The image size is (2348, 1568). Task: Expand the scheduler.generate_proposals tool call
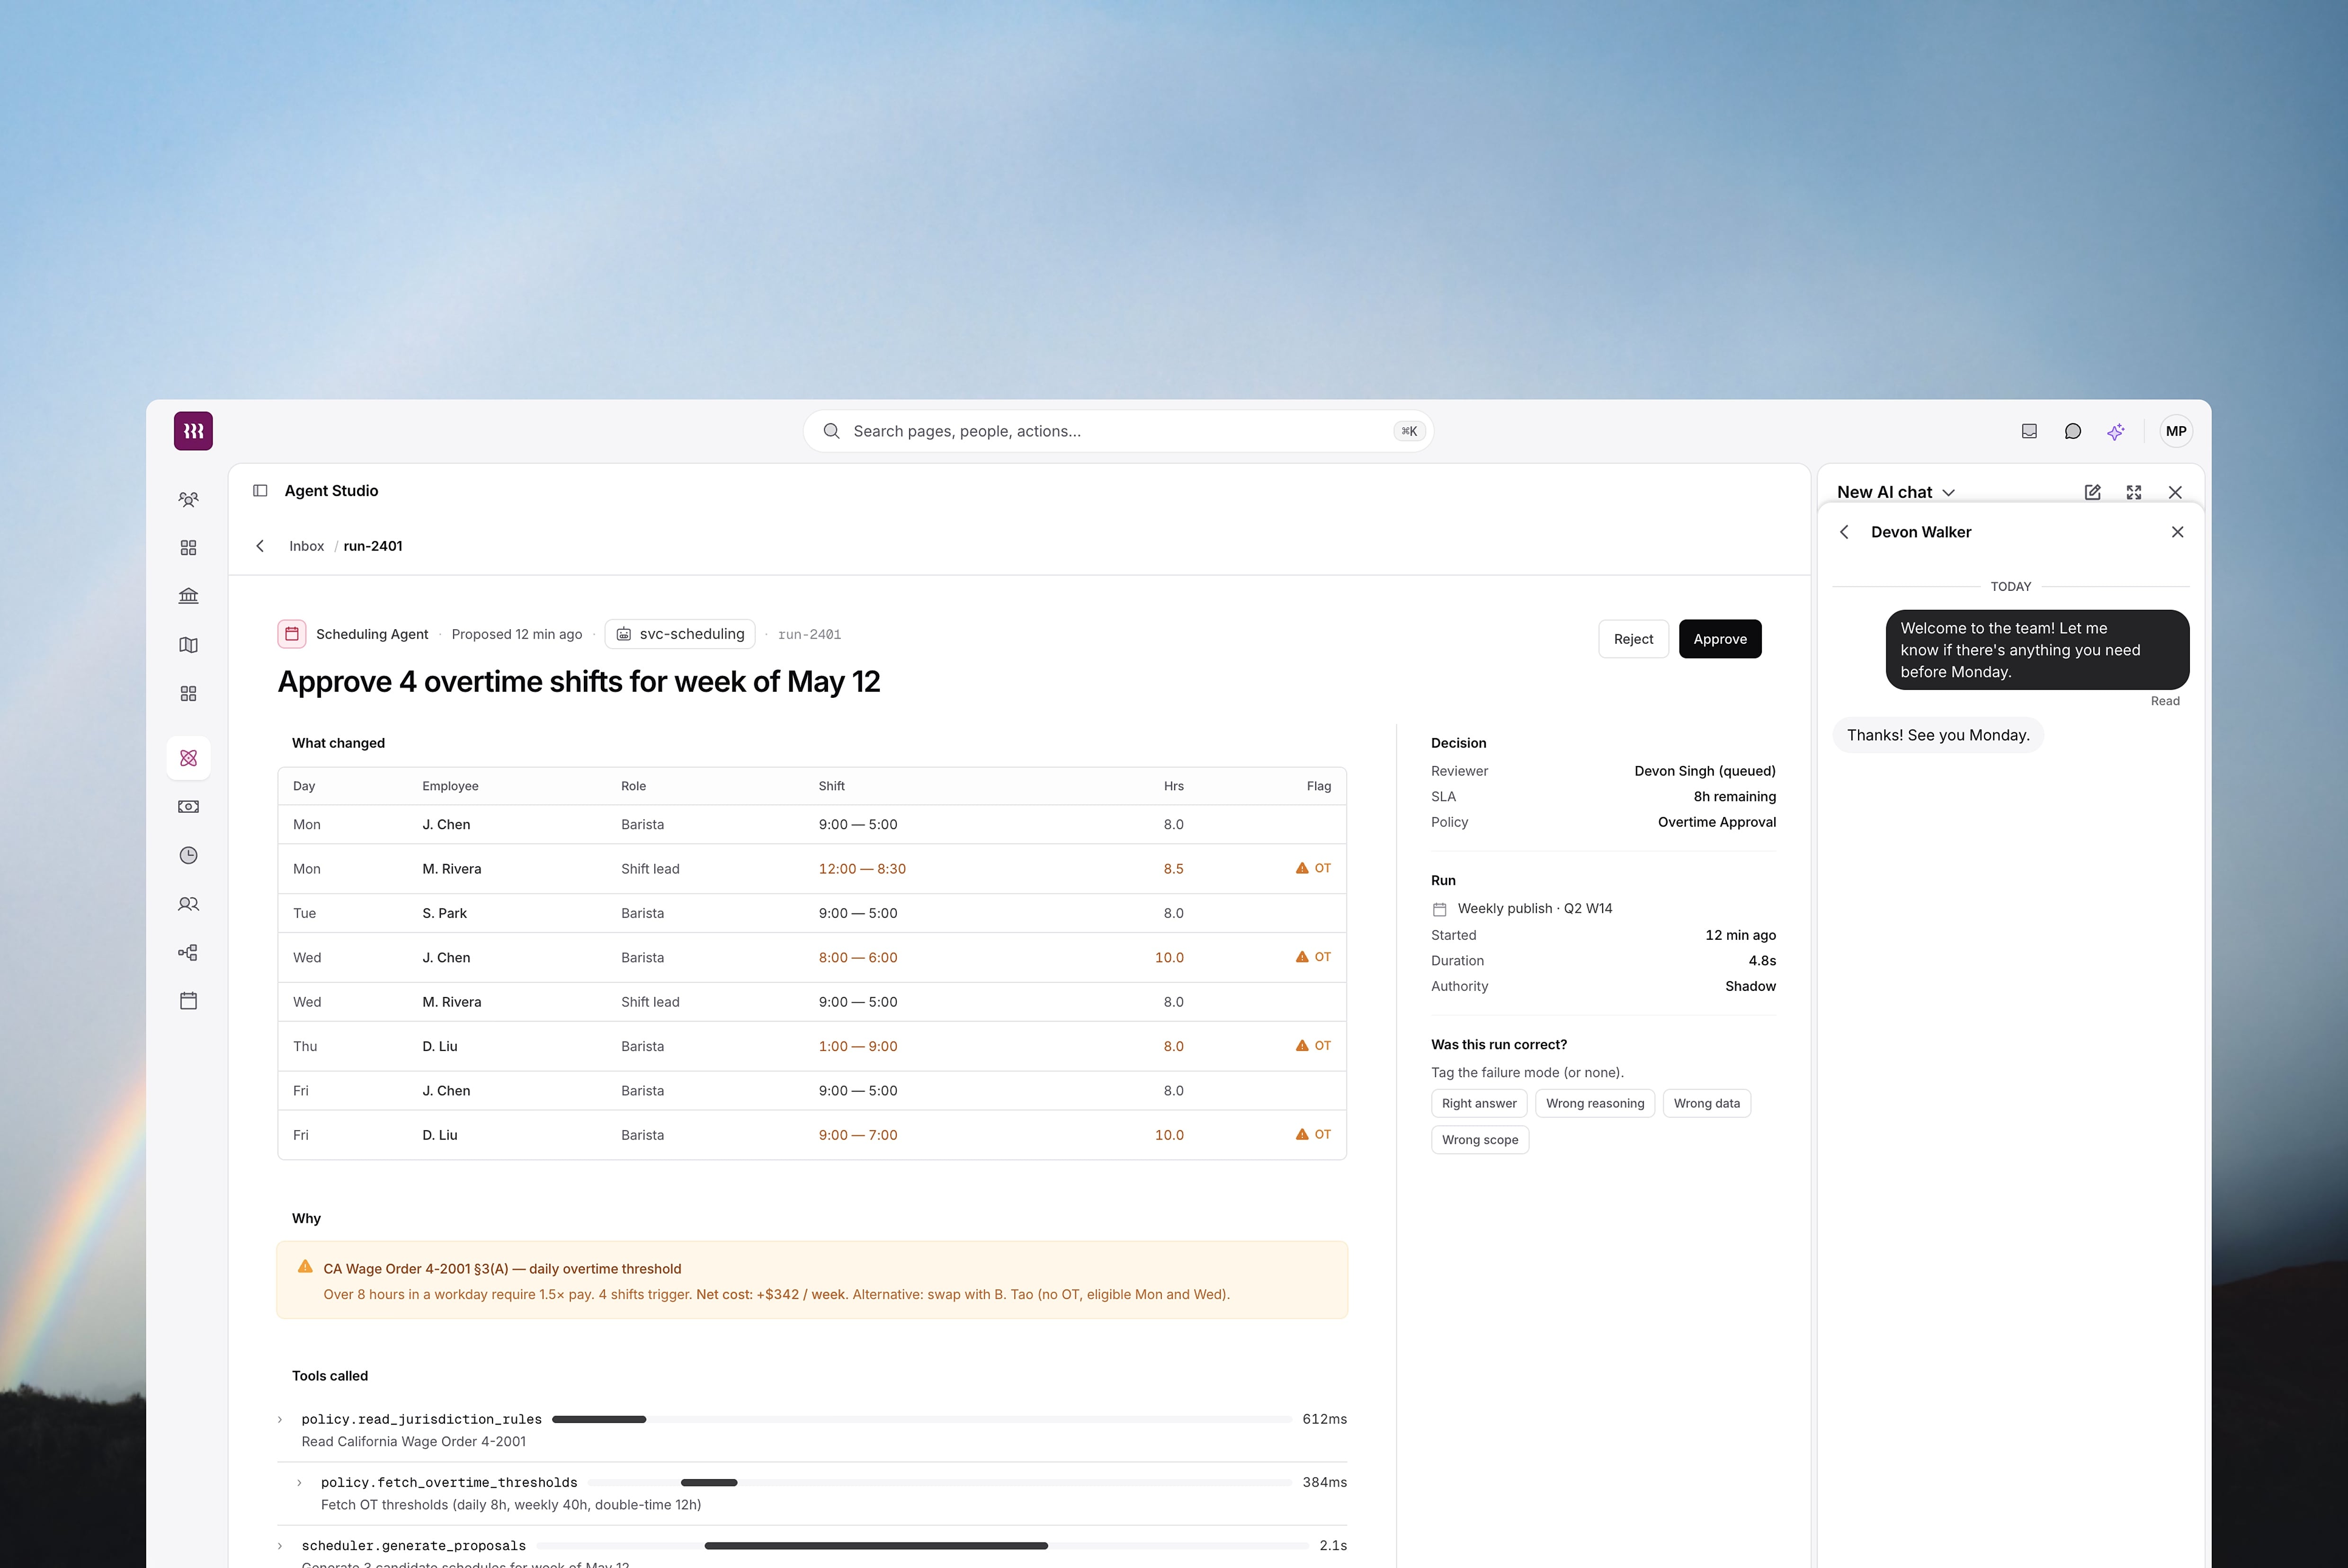pos(280,1546)
